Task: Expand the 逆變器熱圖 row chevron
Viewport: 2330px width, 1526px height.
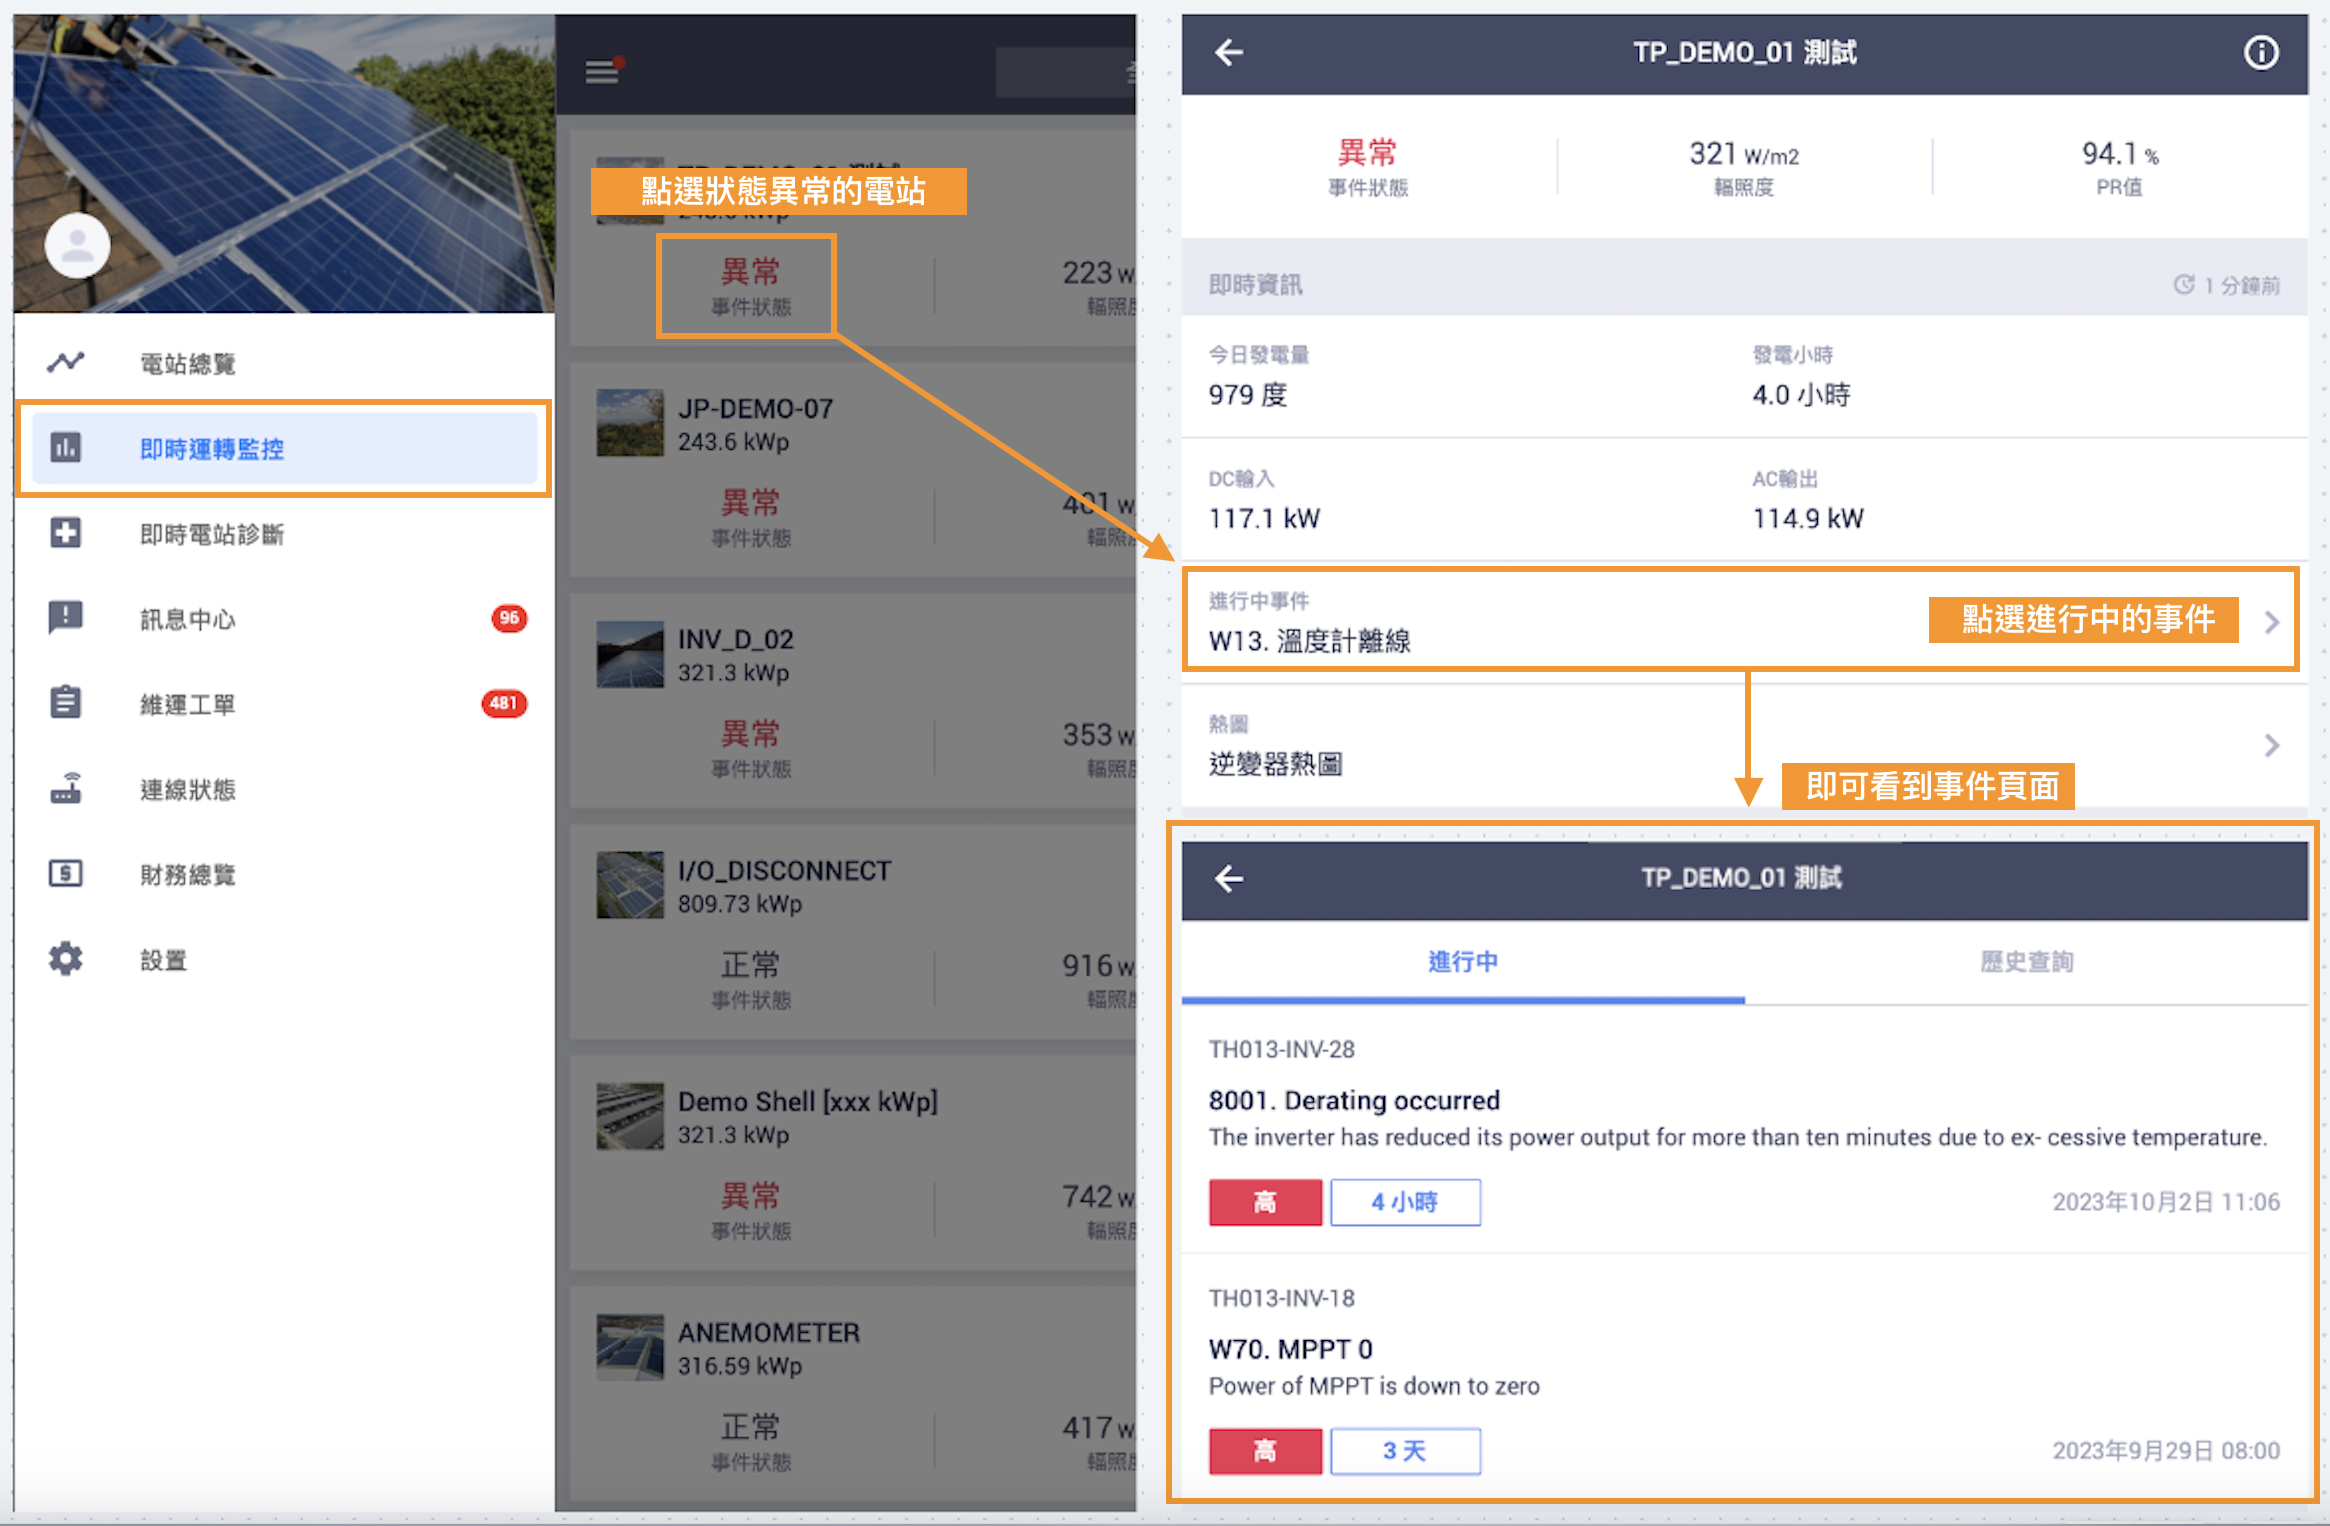Action: click(2272, 745)
